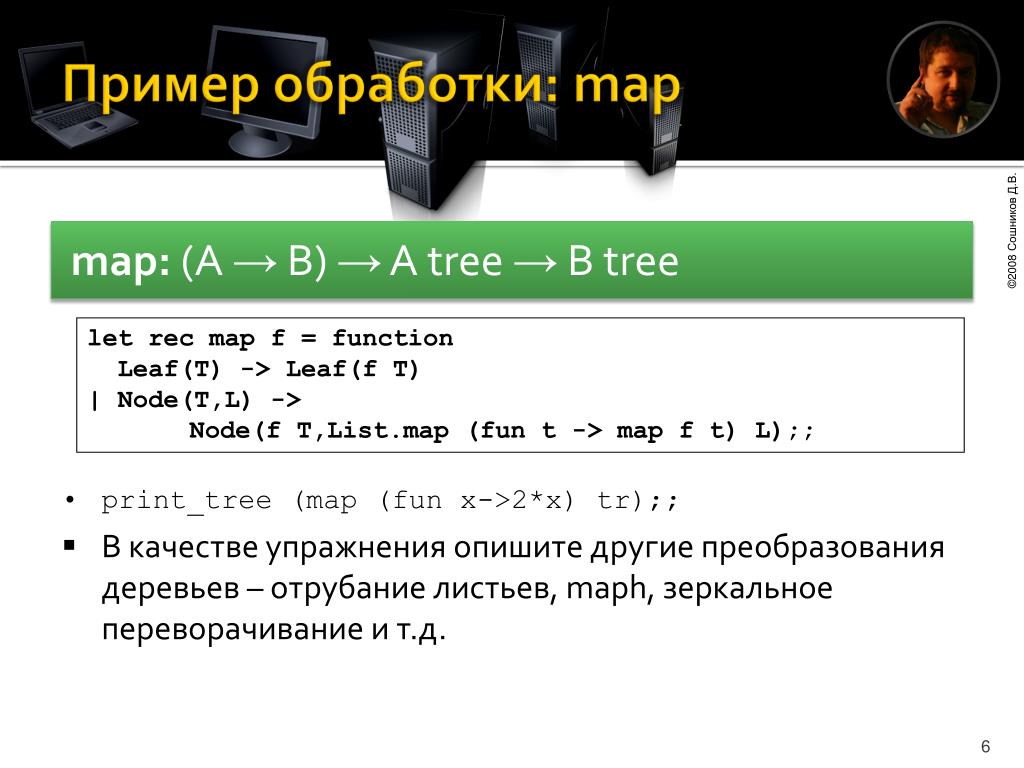Screen dimensions: 1024x768
Task: Click the line "переворачивание и т.д."
Action: [274, 630]
